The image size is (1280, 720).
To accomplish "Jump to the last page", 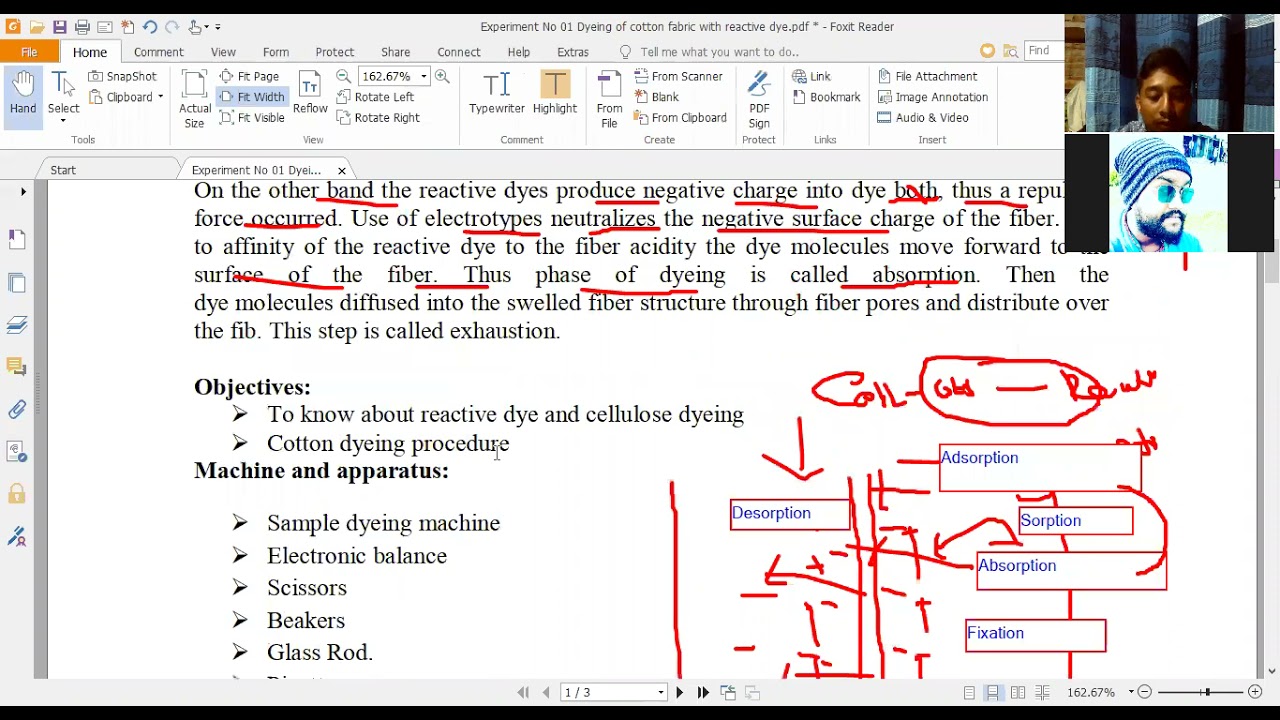I will [703, 692].
